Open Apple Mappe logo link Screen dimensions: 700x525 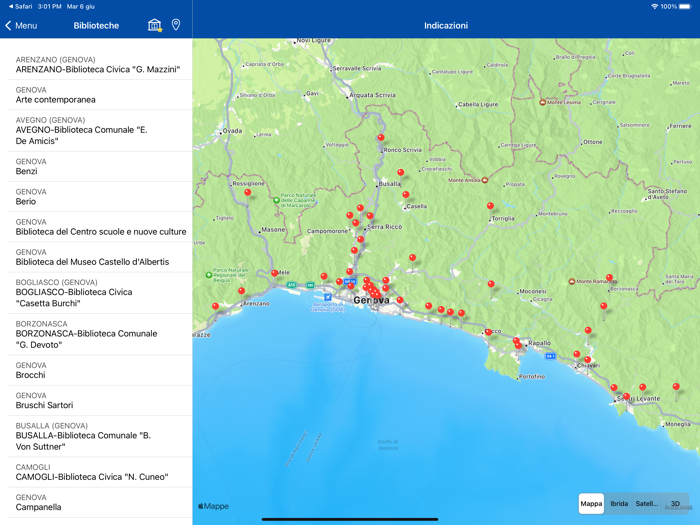tap(213, 506)
